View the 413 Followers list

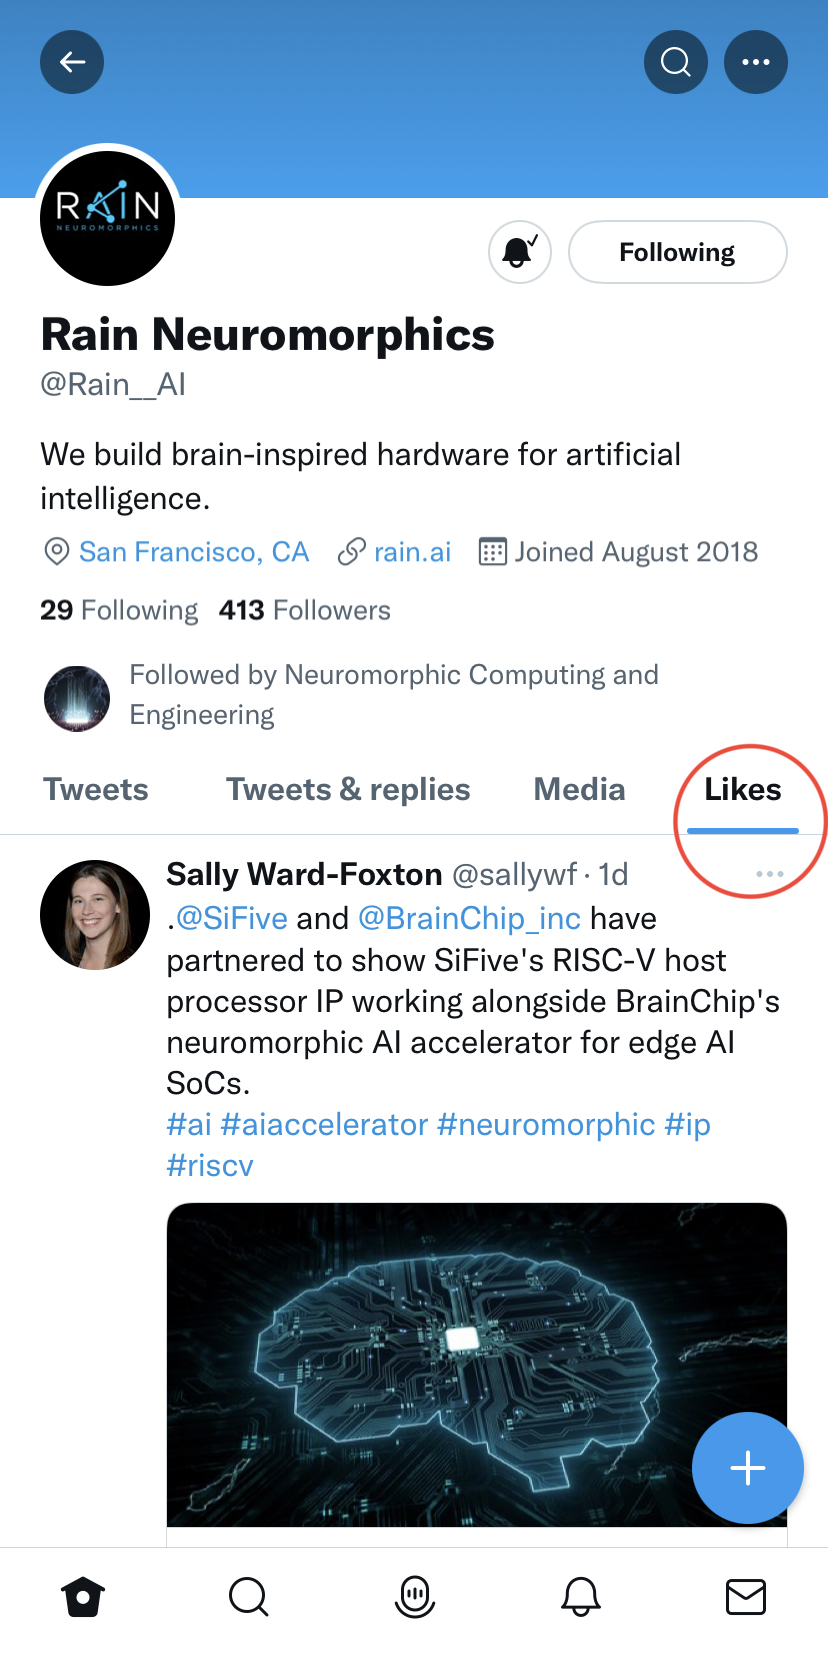coord(305,610)
